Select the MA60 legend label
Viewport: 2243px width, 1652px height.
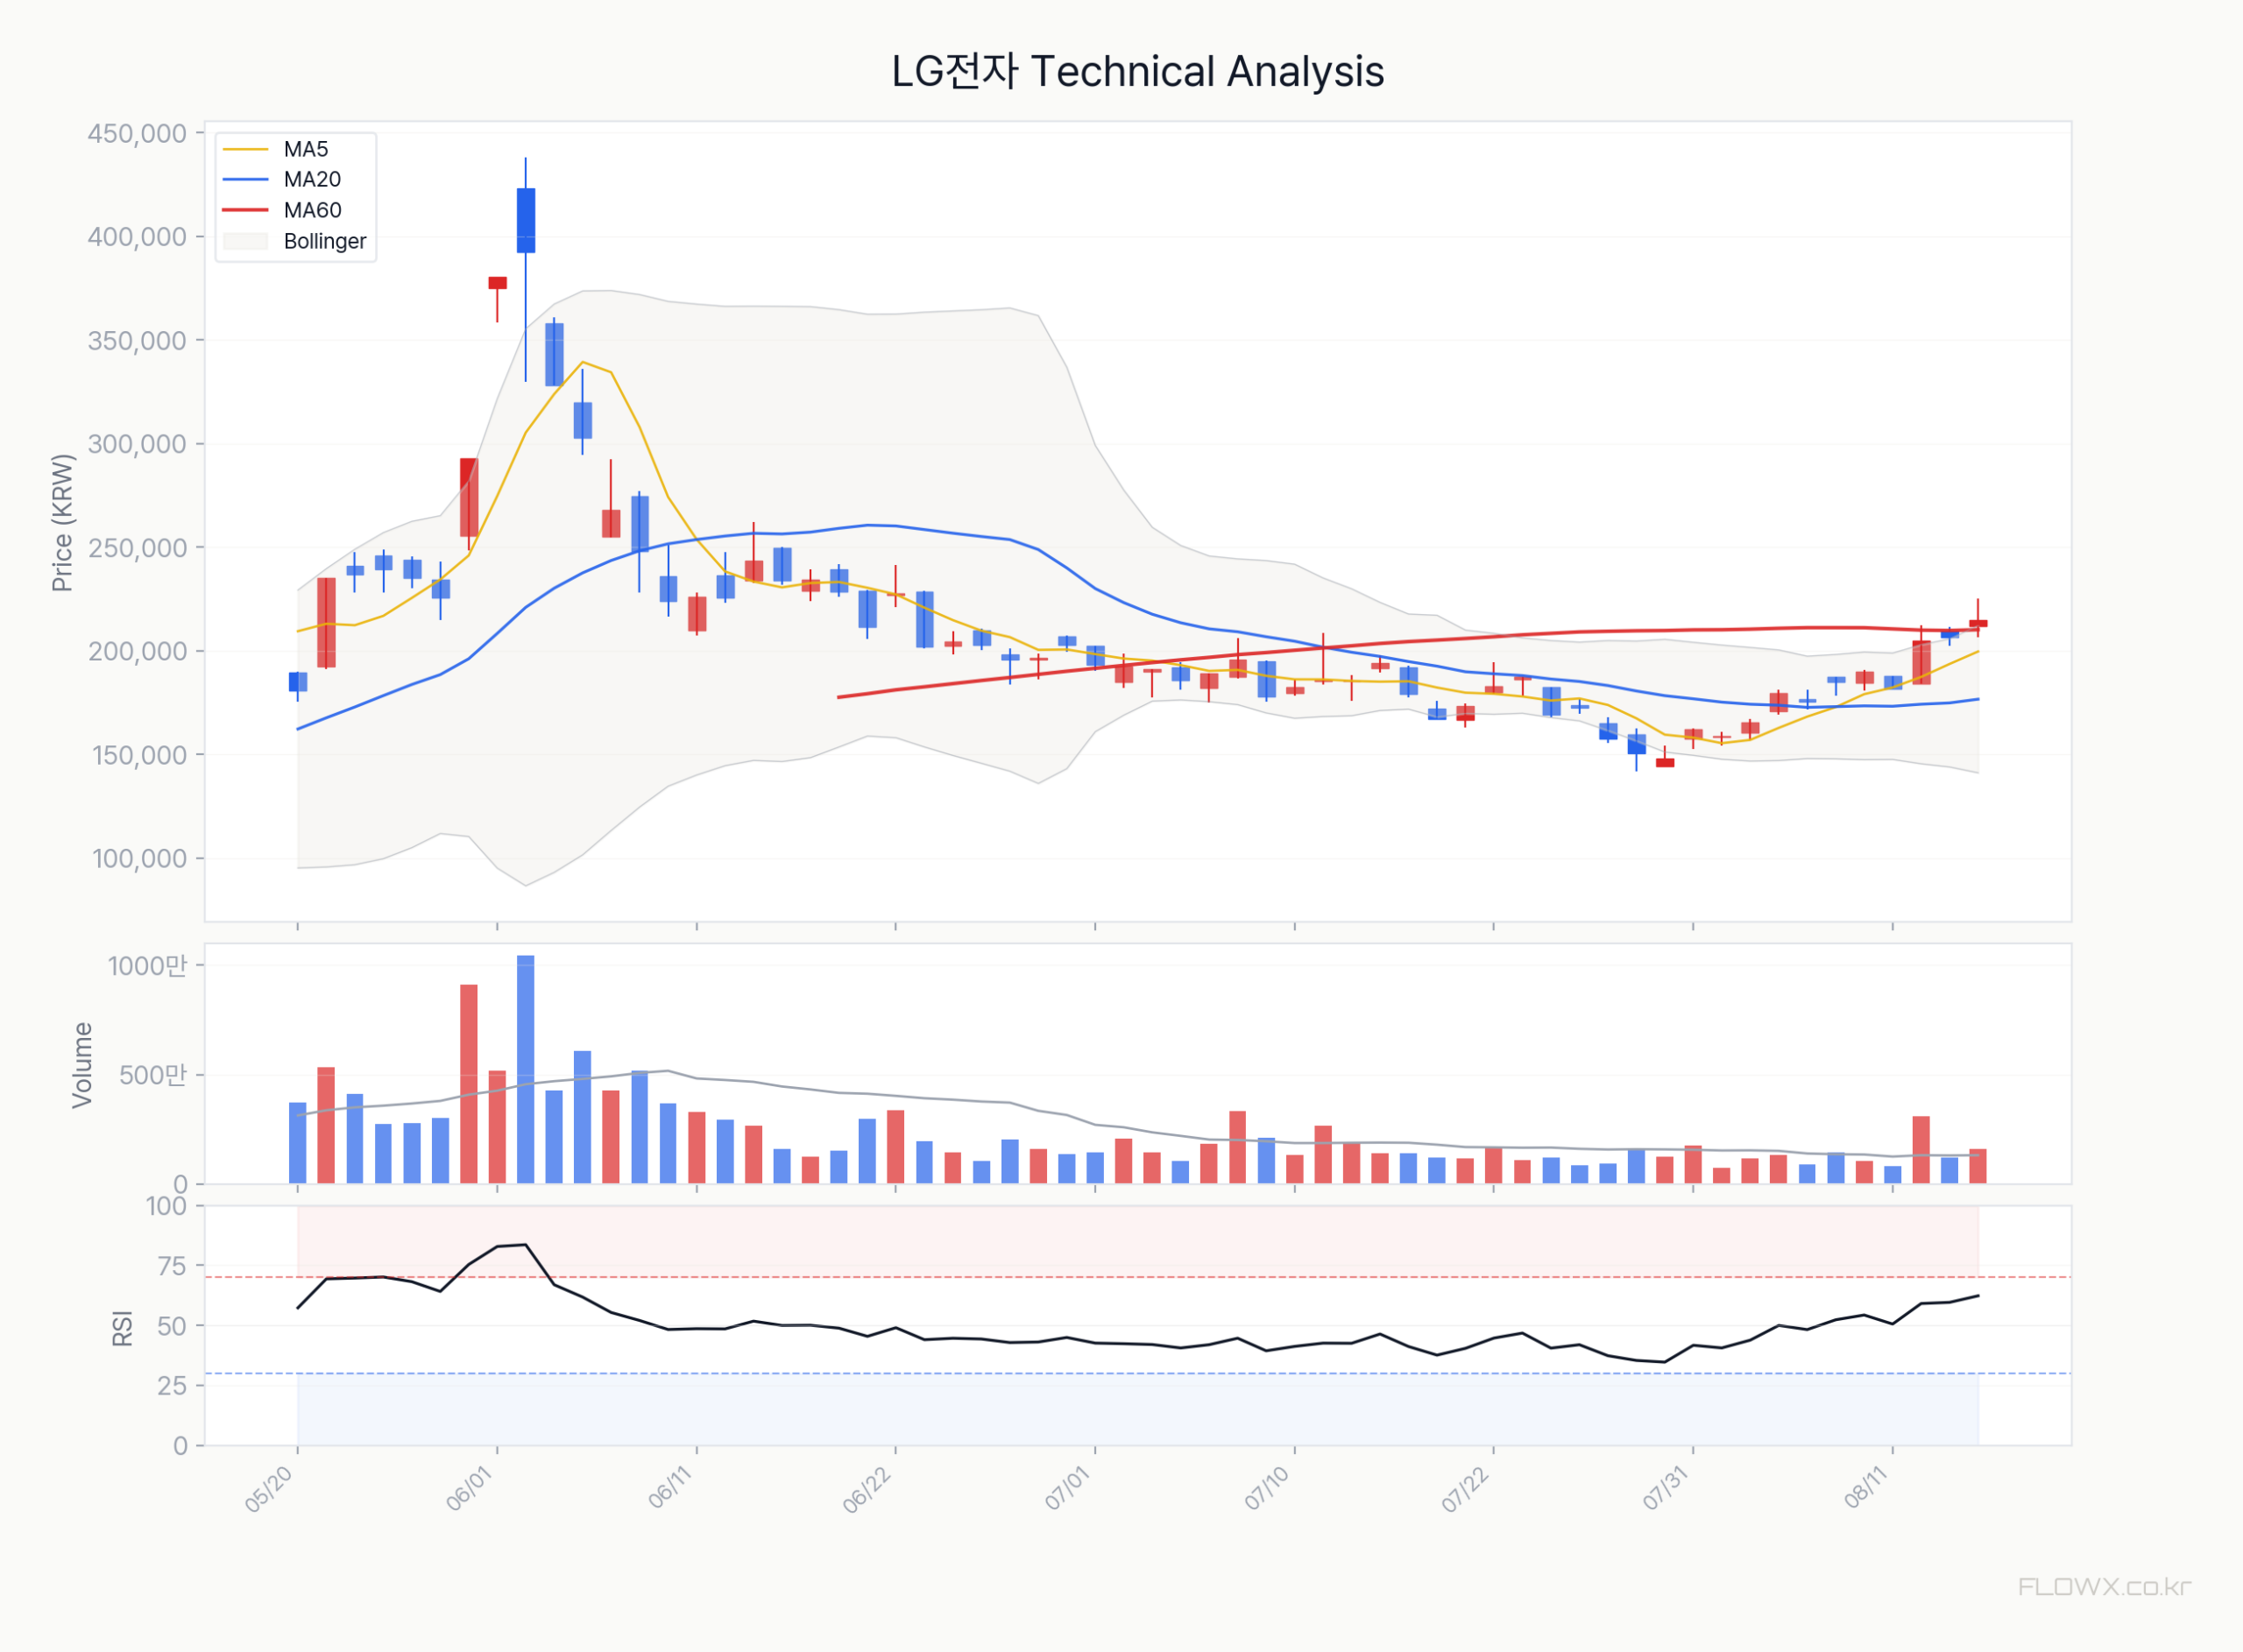[312, 210]
